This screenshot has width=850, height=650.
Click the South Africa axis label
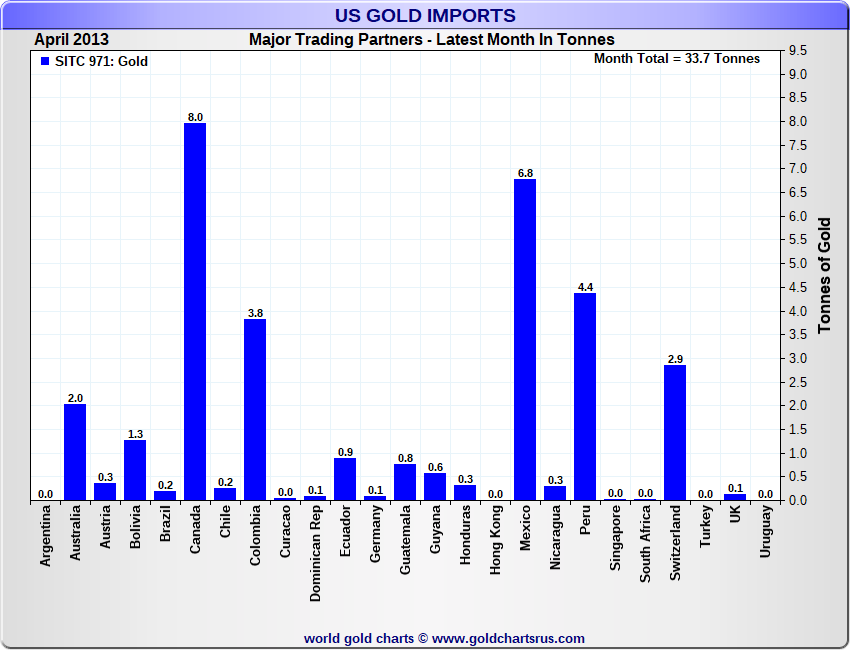(645, 544)
